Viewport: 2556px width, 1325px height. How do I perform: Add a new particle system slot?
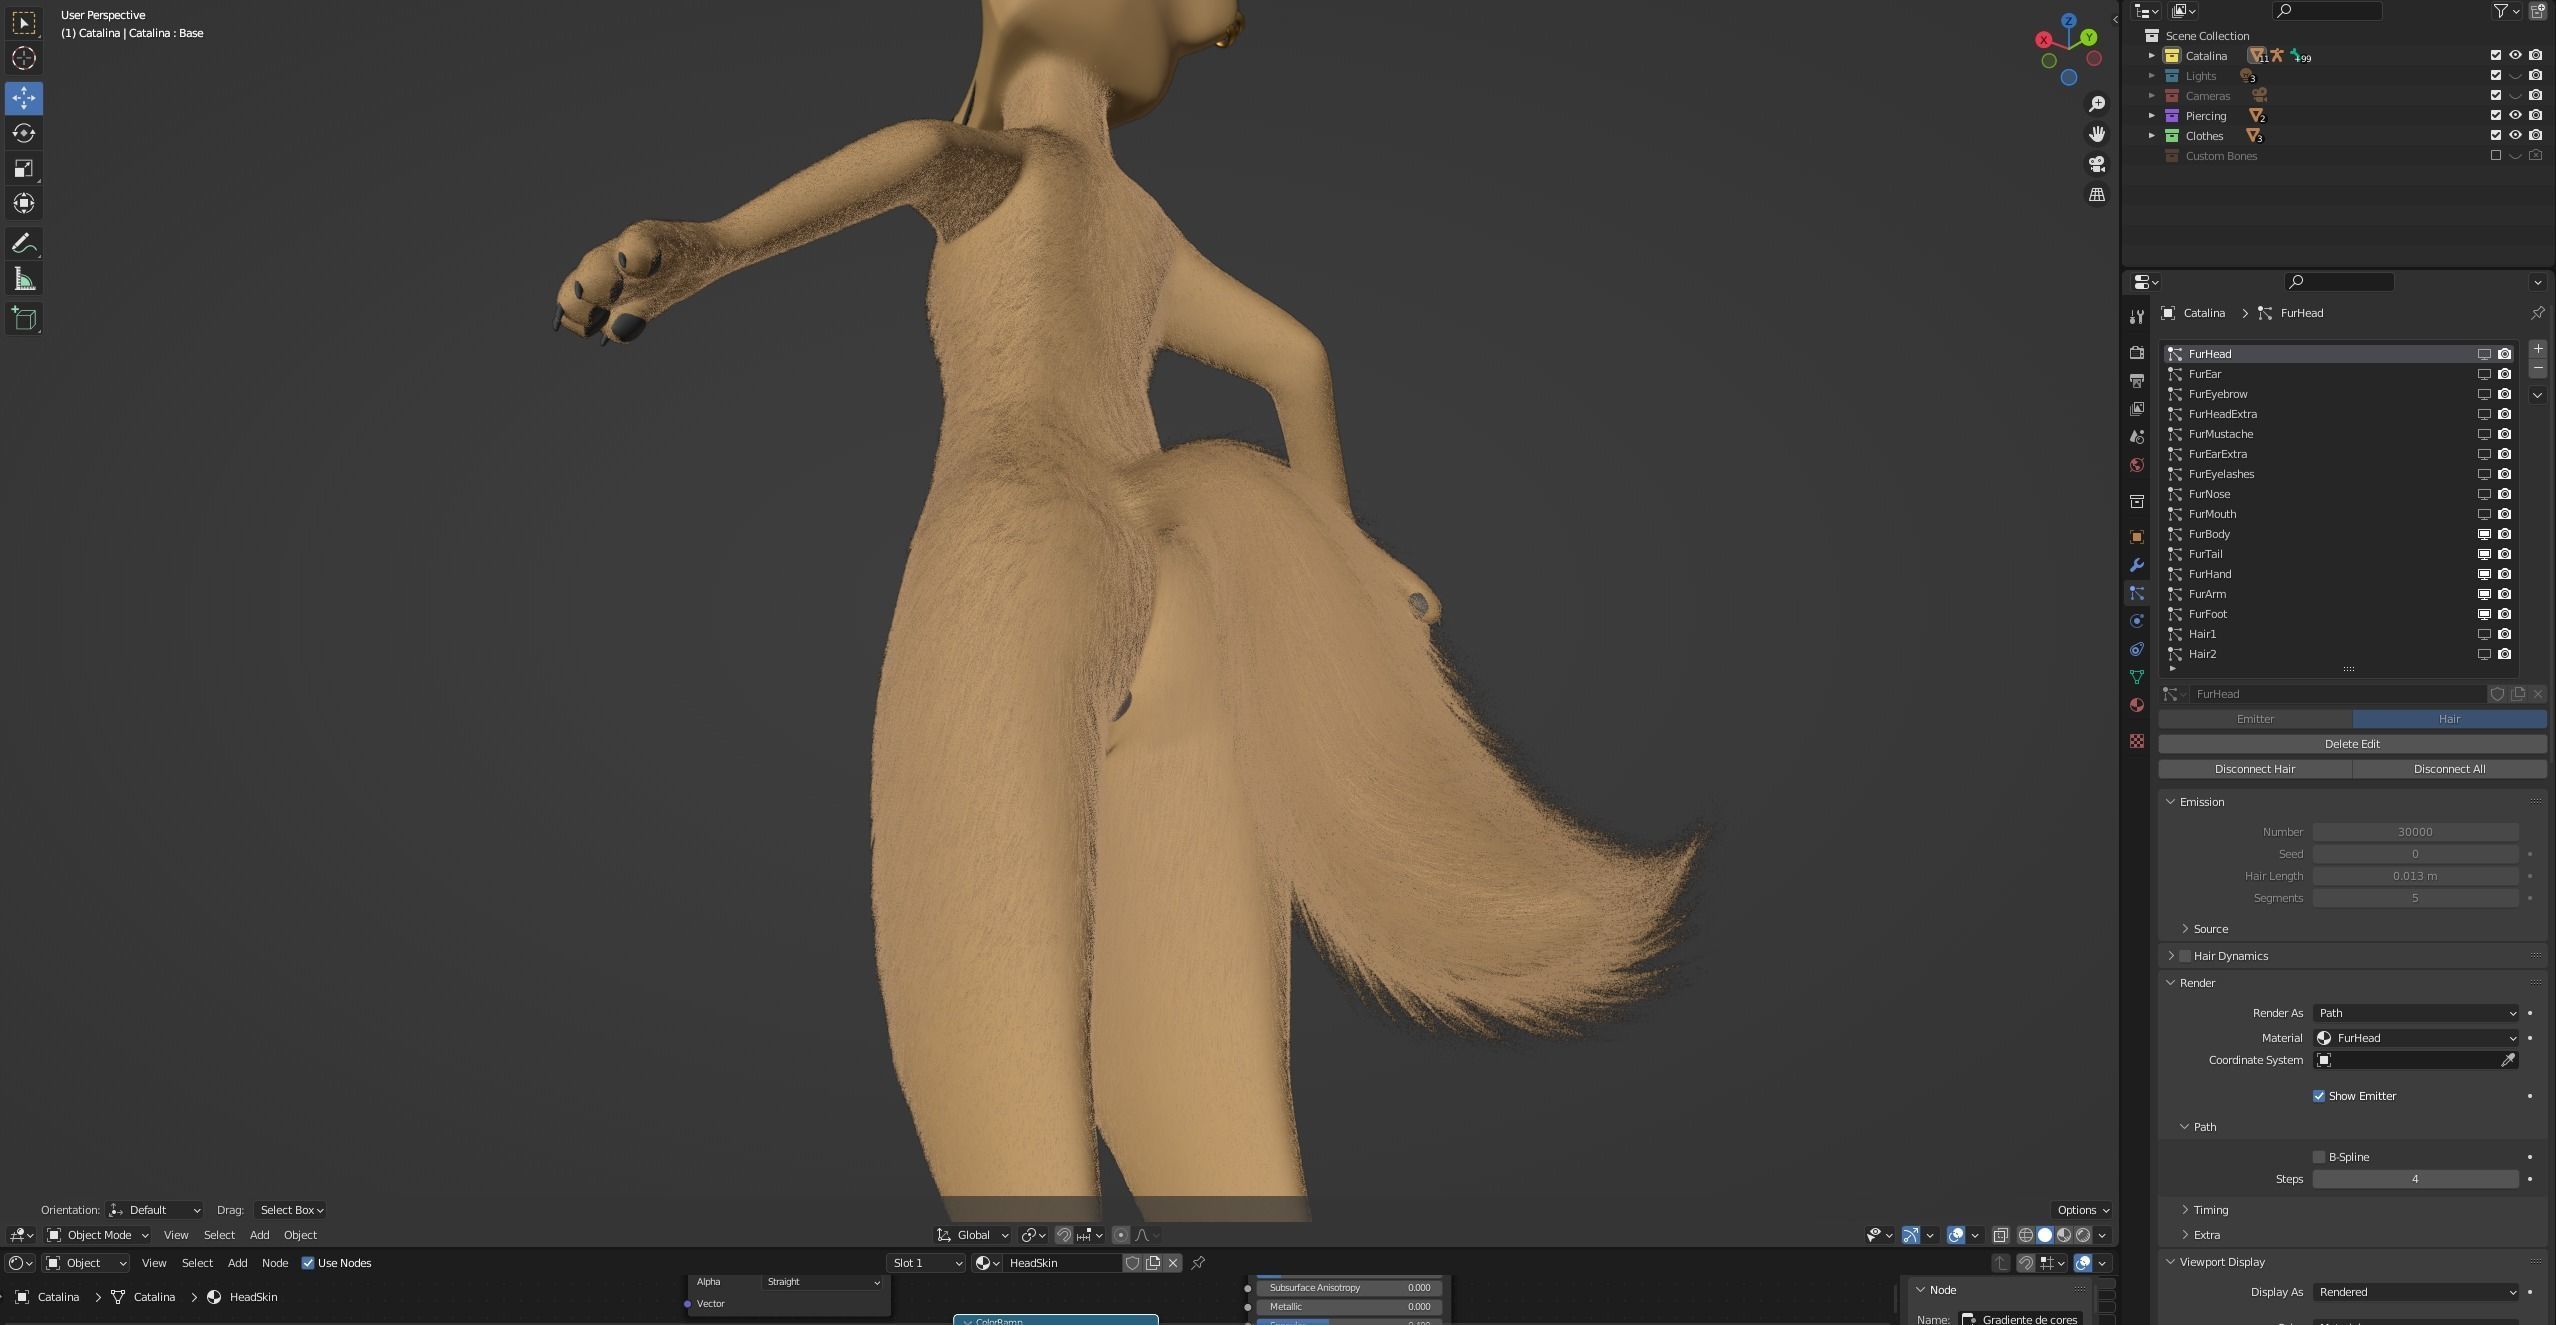(2537, 349)
